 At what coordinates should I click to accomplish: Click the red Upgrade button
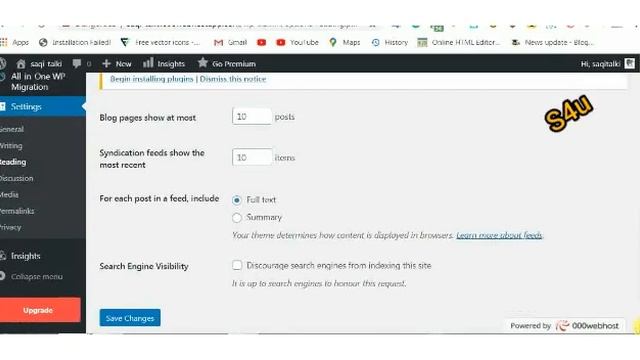(40, 310)
